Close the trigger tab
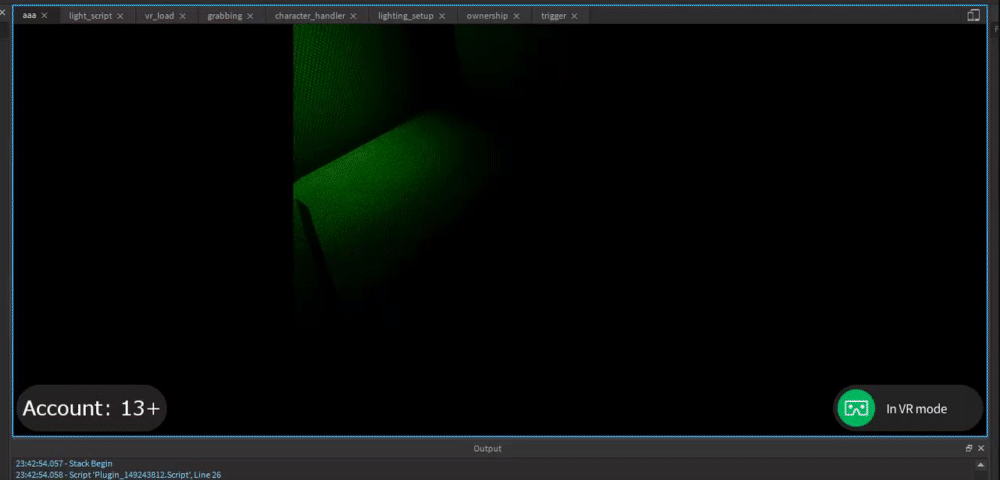The height and width of the screenshot is (480, 1000). tap(574, 16)
